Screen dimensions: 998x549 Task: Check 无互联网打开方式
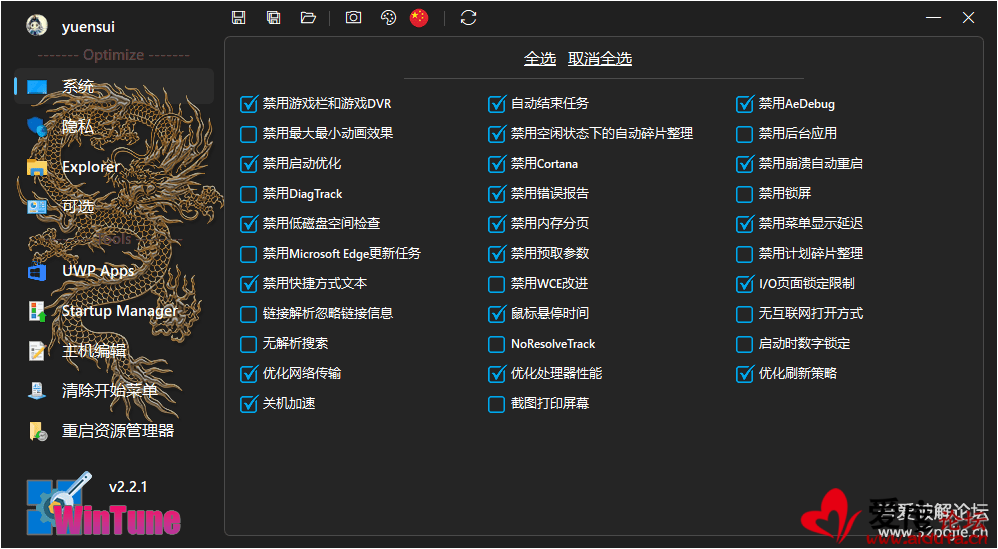[x=745, y=314]
